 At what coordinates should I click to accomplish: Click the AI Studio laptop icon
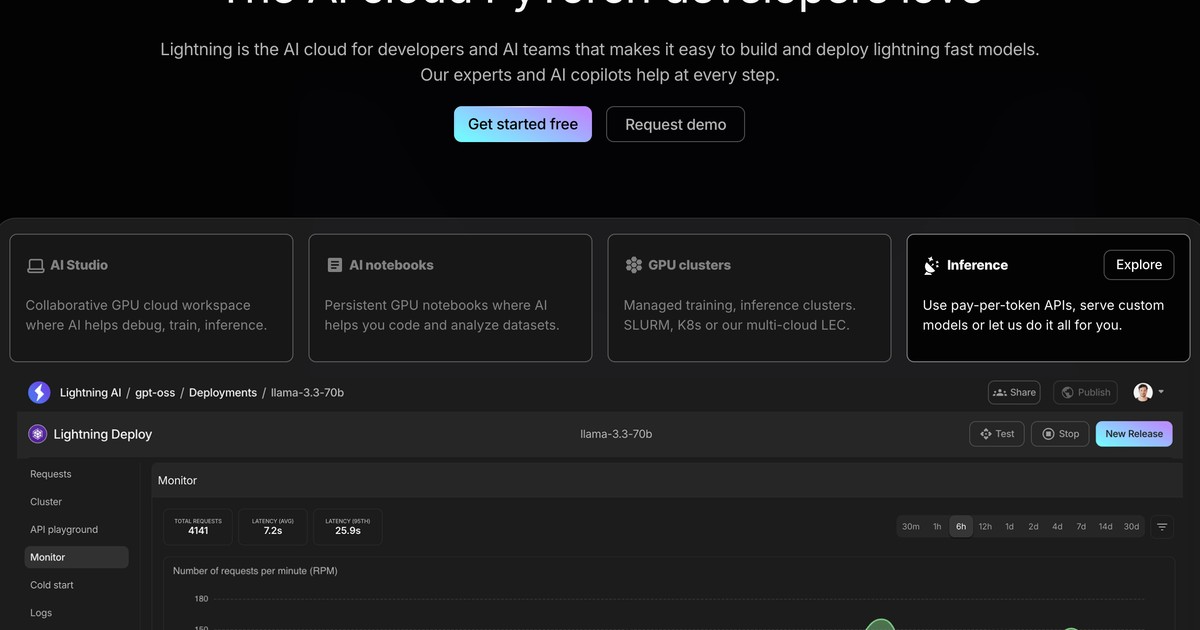pos(35,265)
